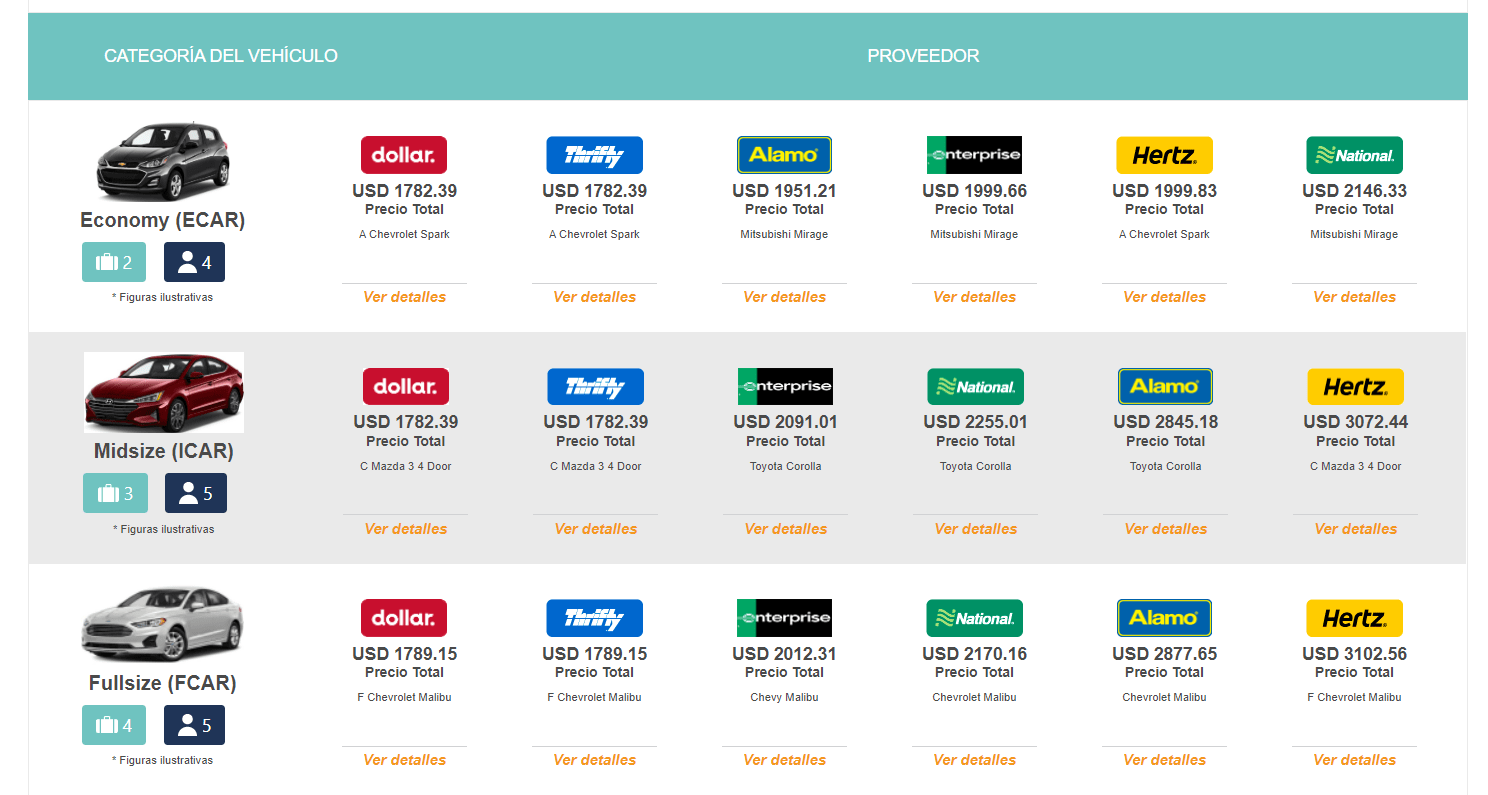This screenshot has width=1488, height=795.
Task: View details of National Midsize USD 2255.01
Action: click(x=976, y=529)
